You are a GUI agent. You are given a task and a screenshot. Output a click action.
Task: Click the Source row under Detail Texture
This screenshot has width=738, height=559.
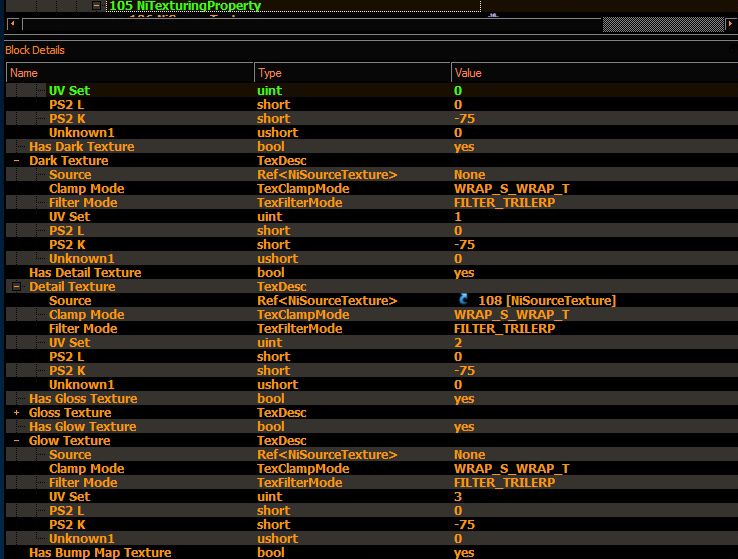point(372,300)
